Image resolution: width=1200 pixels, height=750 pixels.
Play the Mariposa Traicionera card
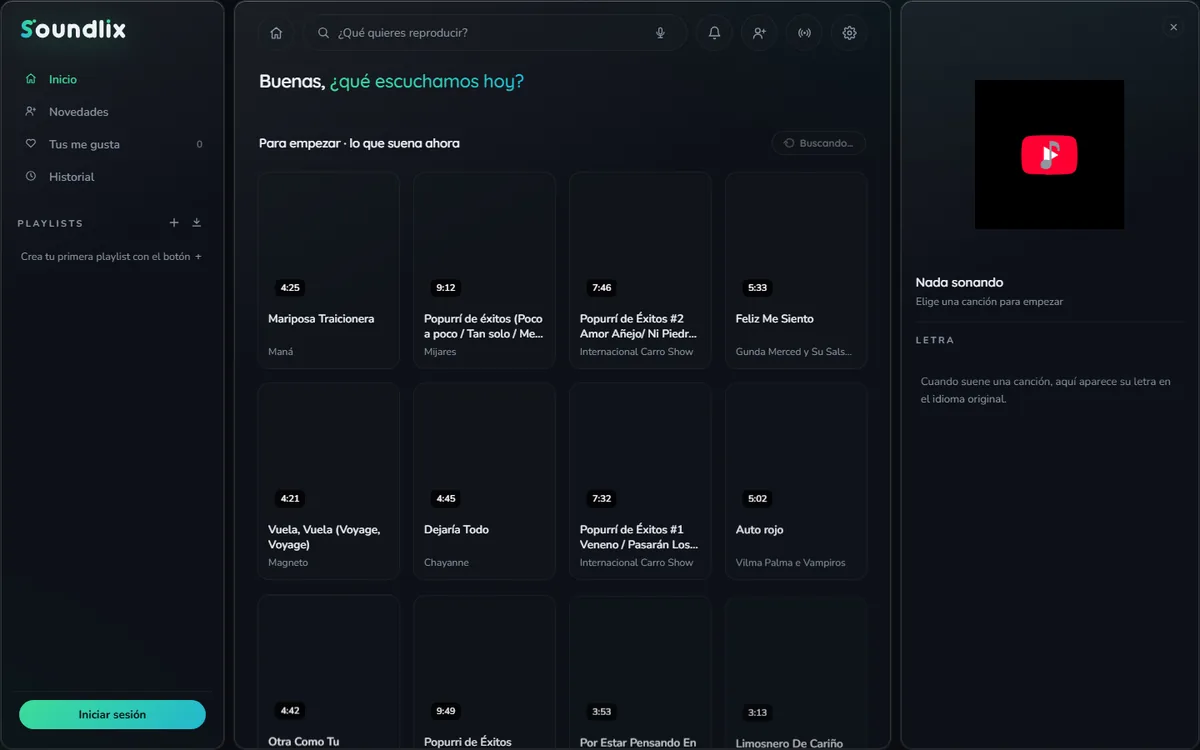pyautogui.click(x=328, y=270)
